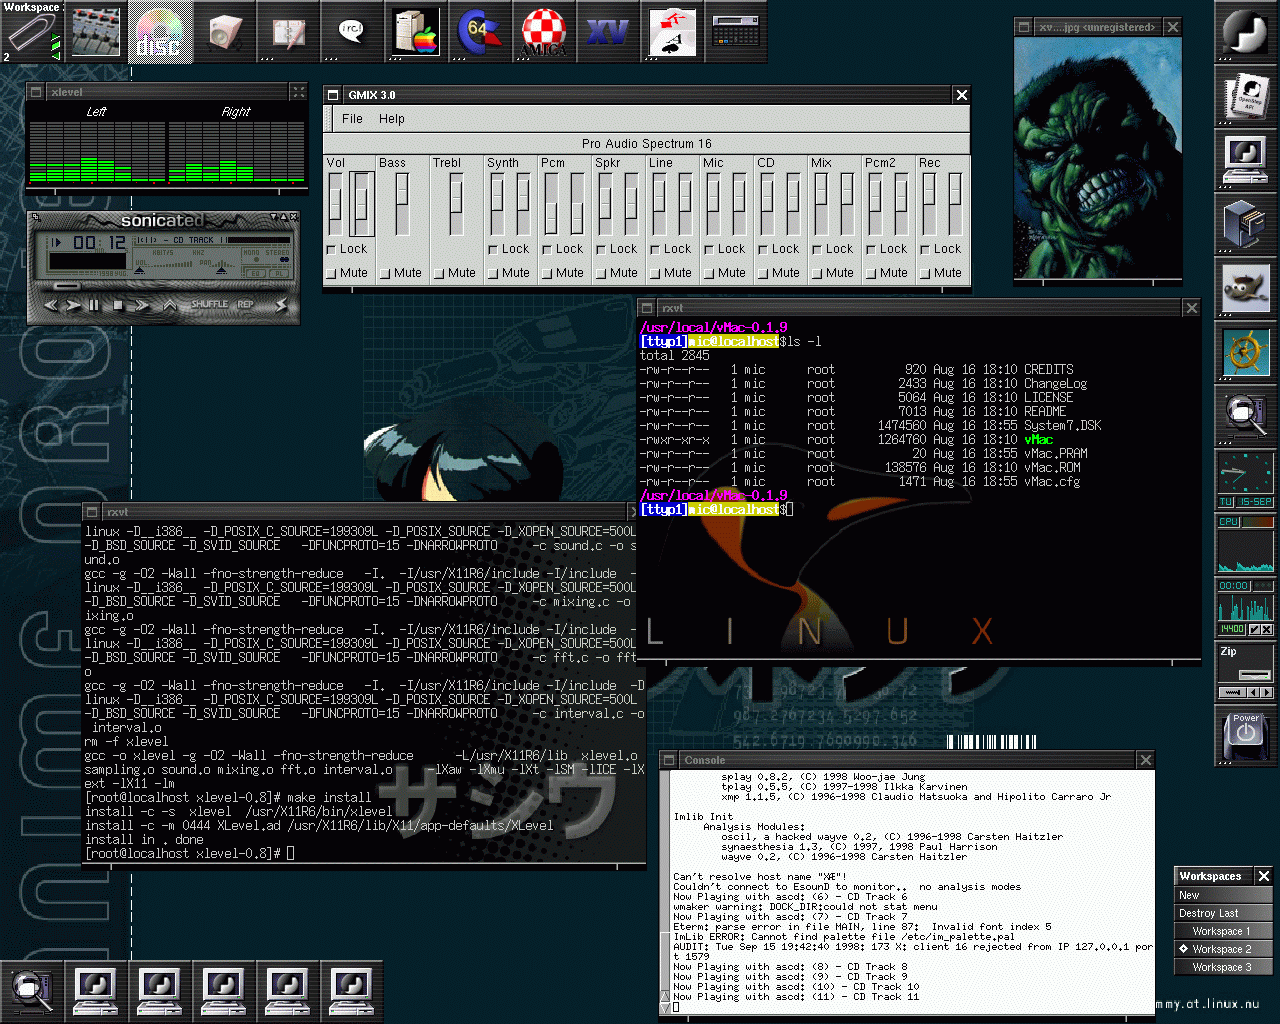1280x1024 pixels.
Task: Start the Commodore 64 emulator icon
Action: pos(480,32)
